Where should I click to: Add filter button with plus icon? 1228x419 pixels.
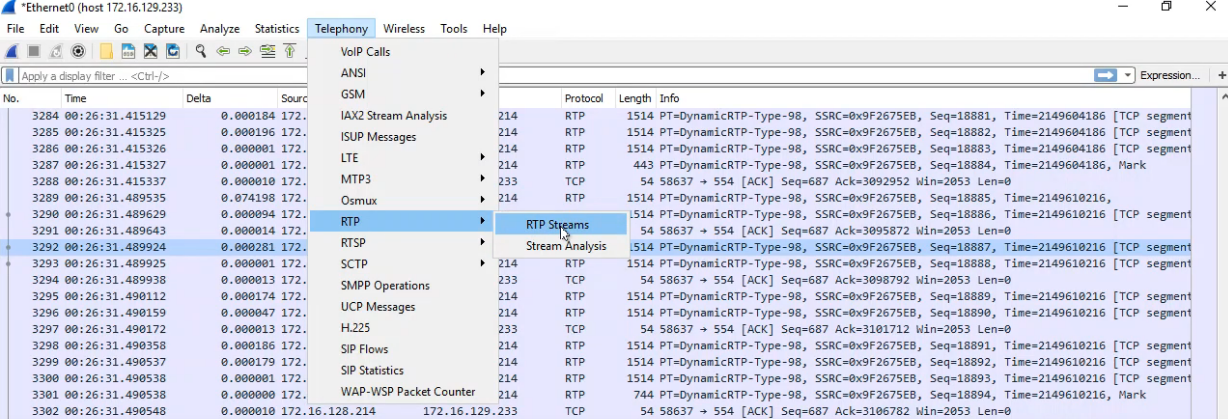[1221, 75]
